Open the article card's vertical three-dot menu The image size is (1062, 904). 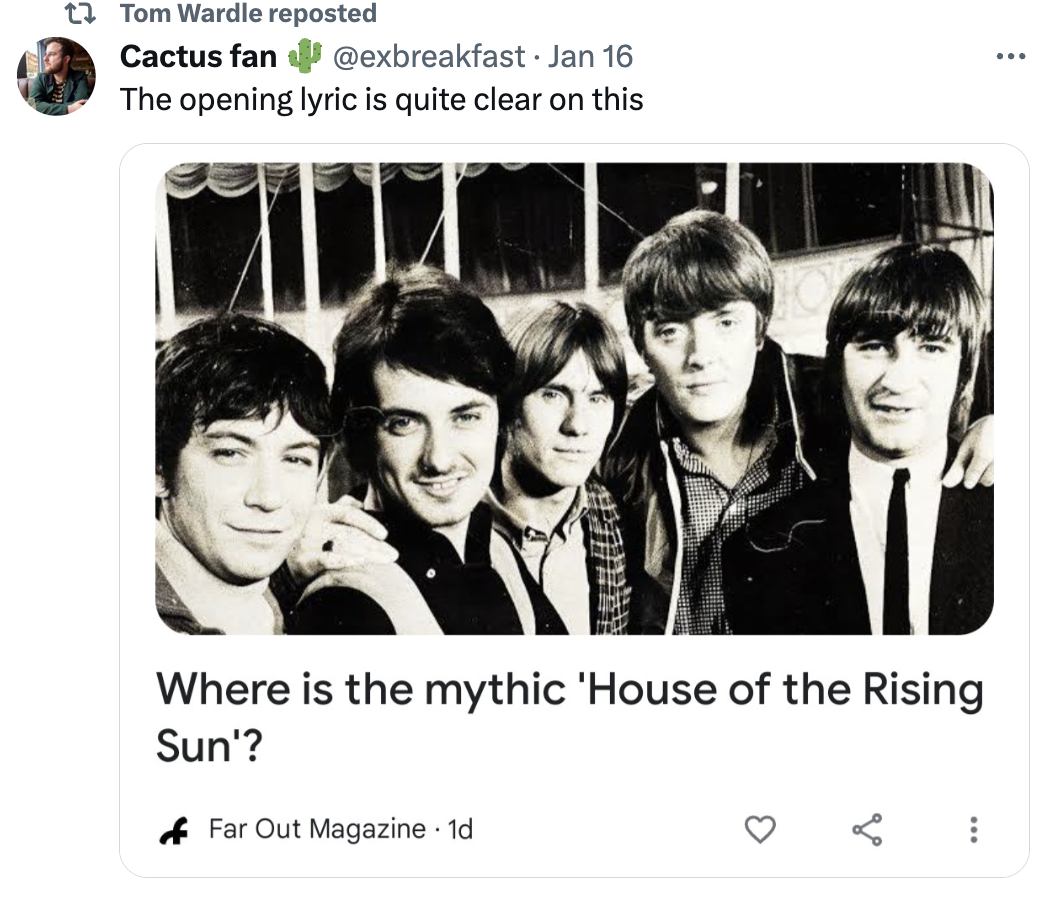pyautogui.click(x=975, y=829)
